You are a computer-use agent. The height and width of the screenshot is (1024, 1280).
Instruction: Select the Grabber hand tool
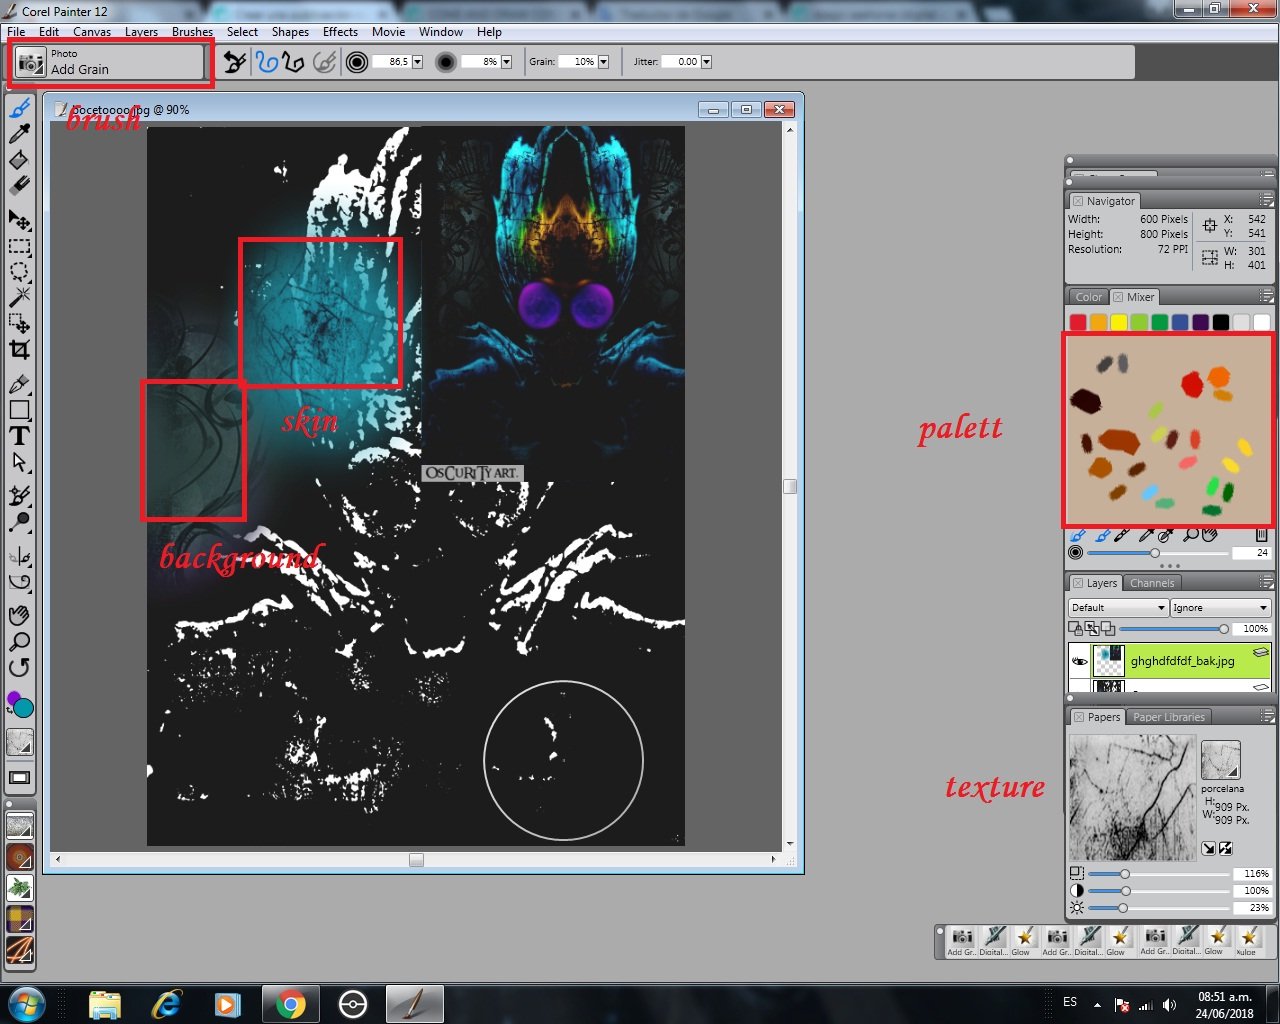[19, 616]
